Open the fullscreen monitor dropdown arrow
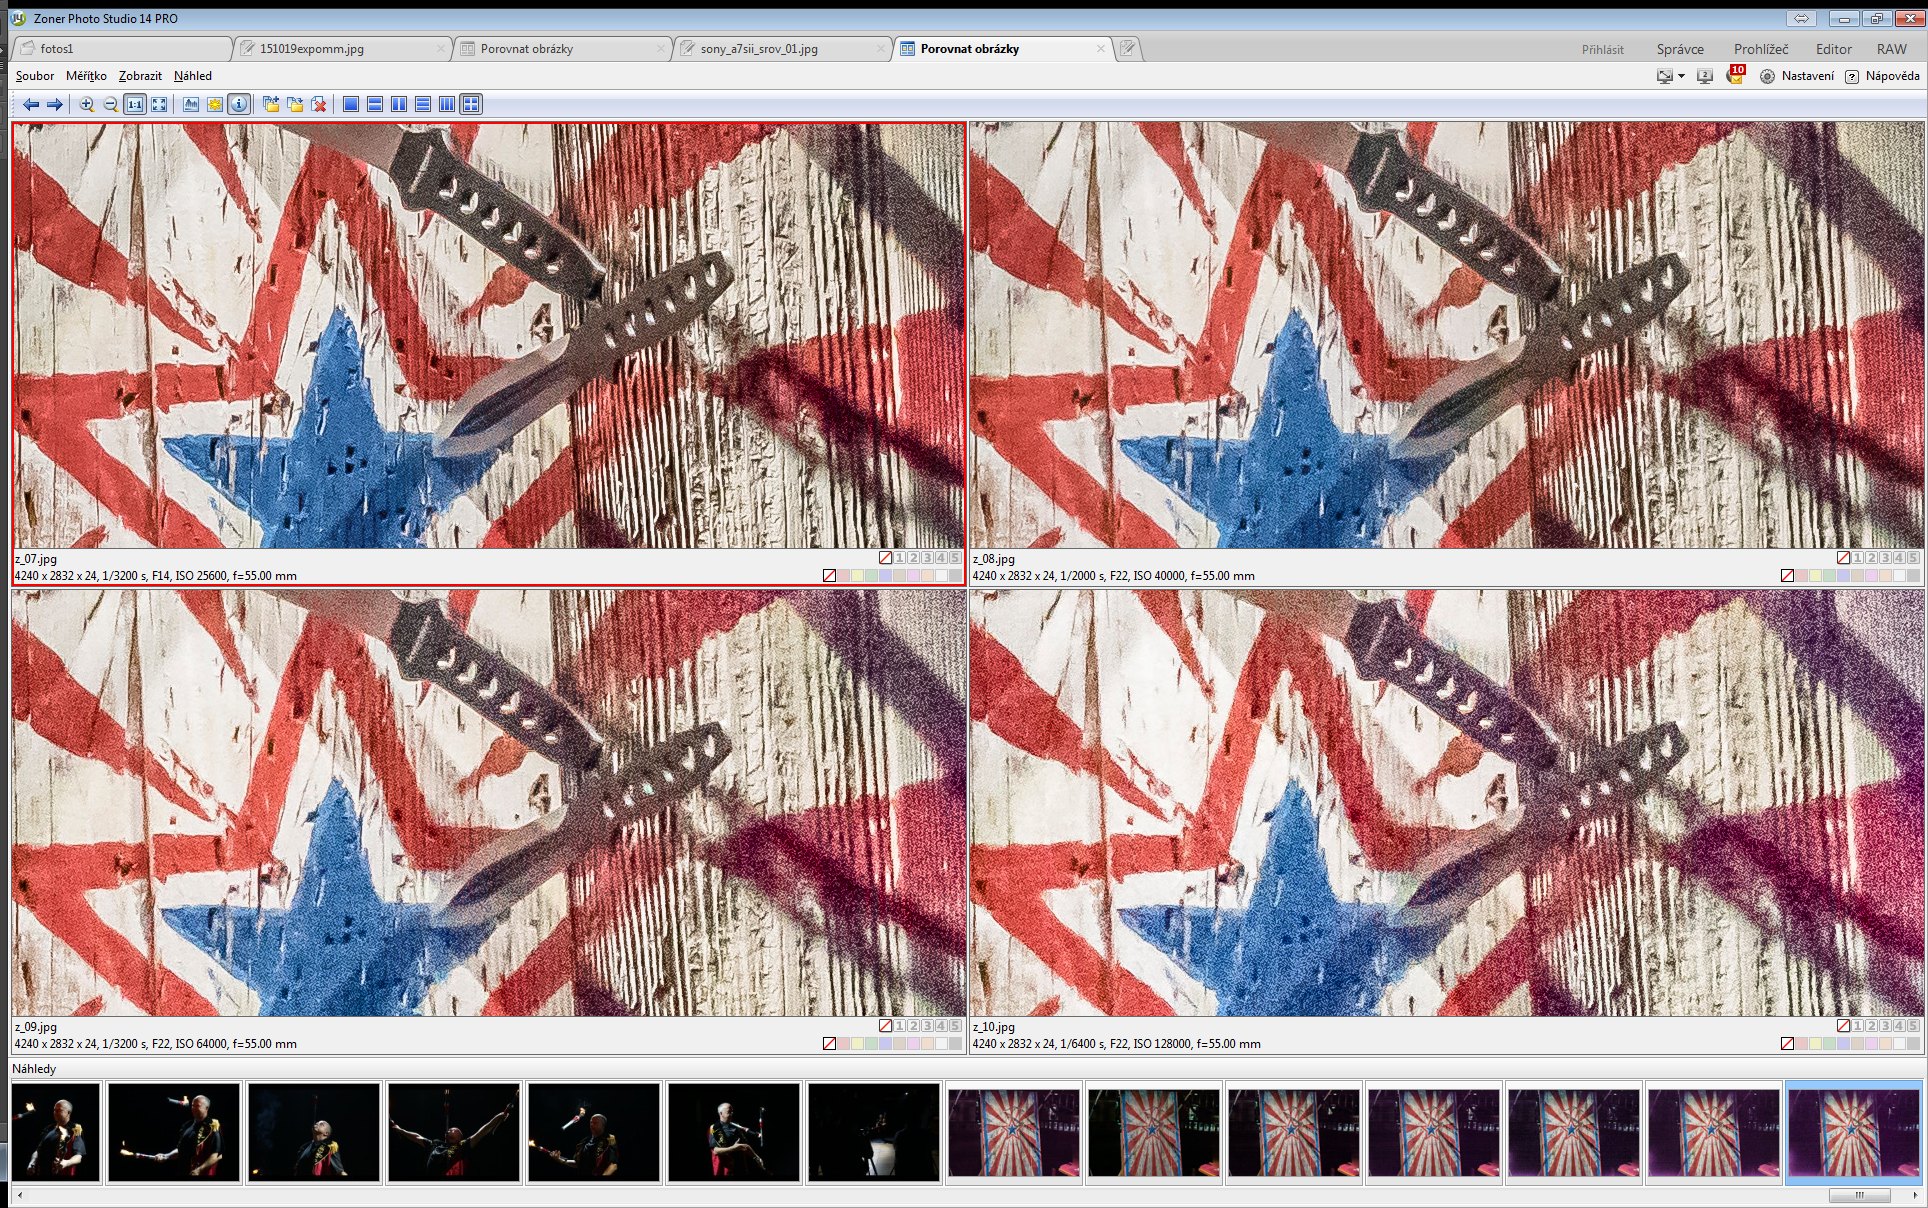 click(1681, 76)
